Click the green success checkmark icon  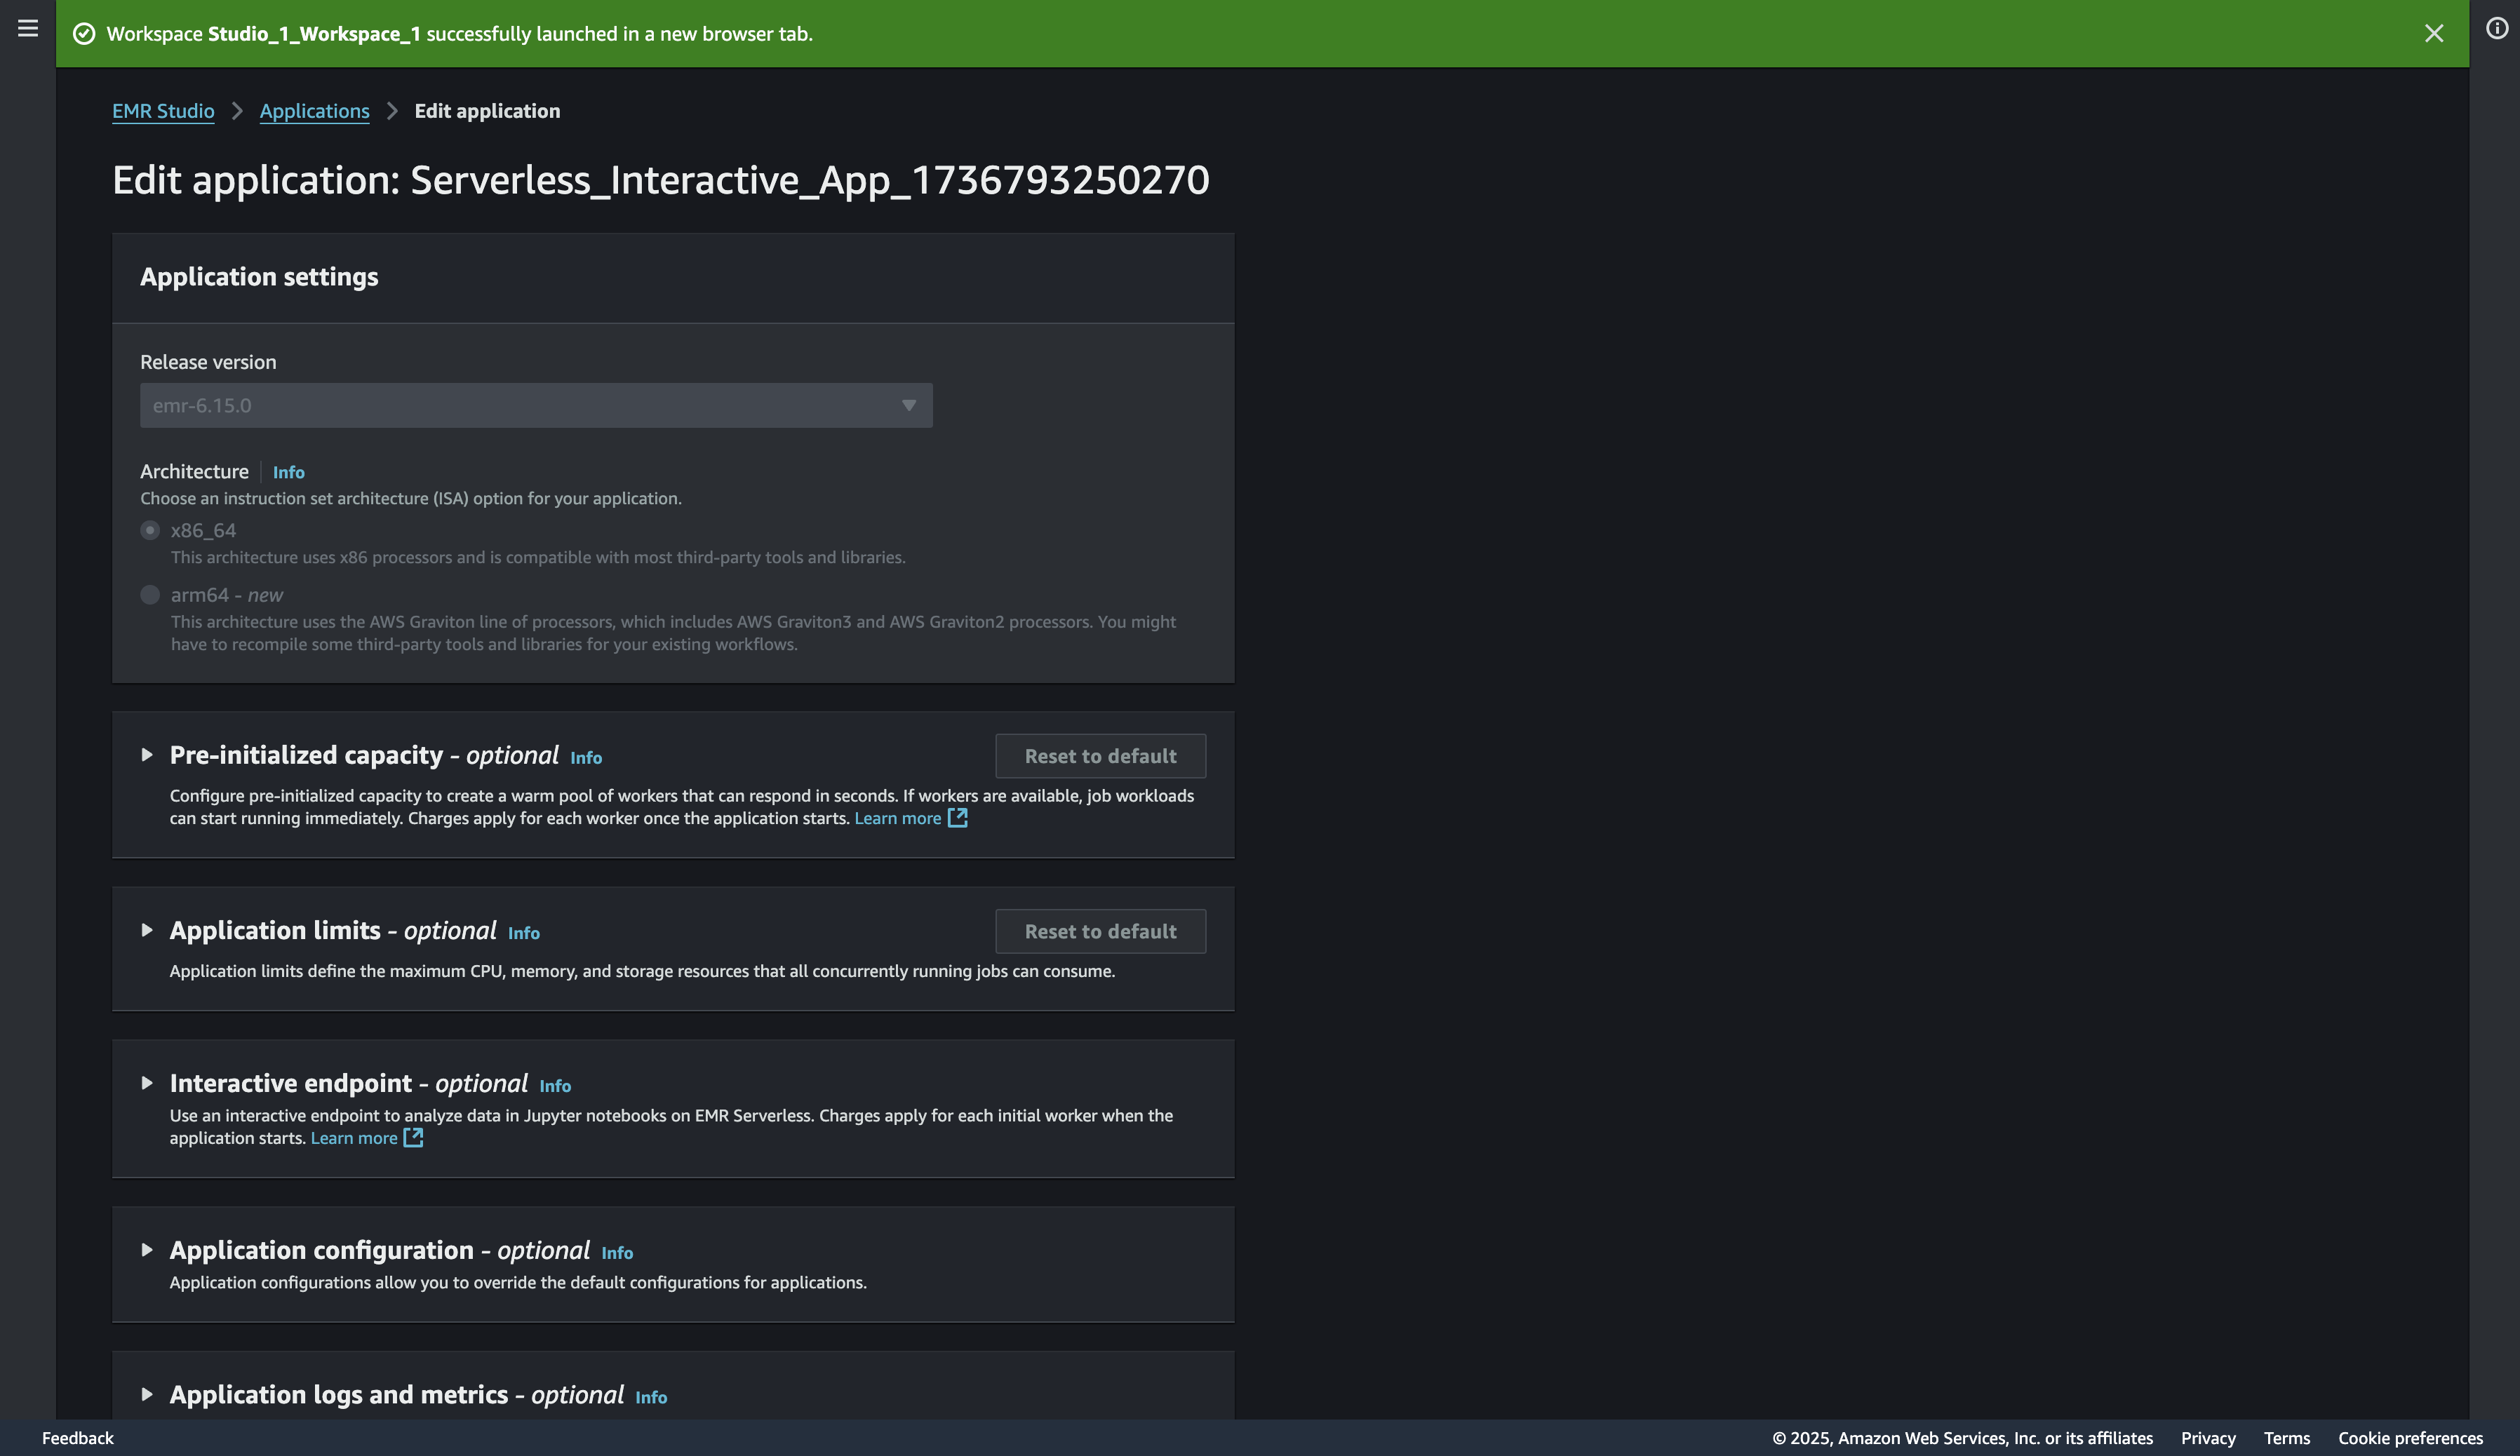(x=84, y=34)
